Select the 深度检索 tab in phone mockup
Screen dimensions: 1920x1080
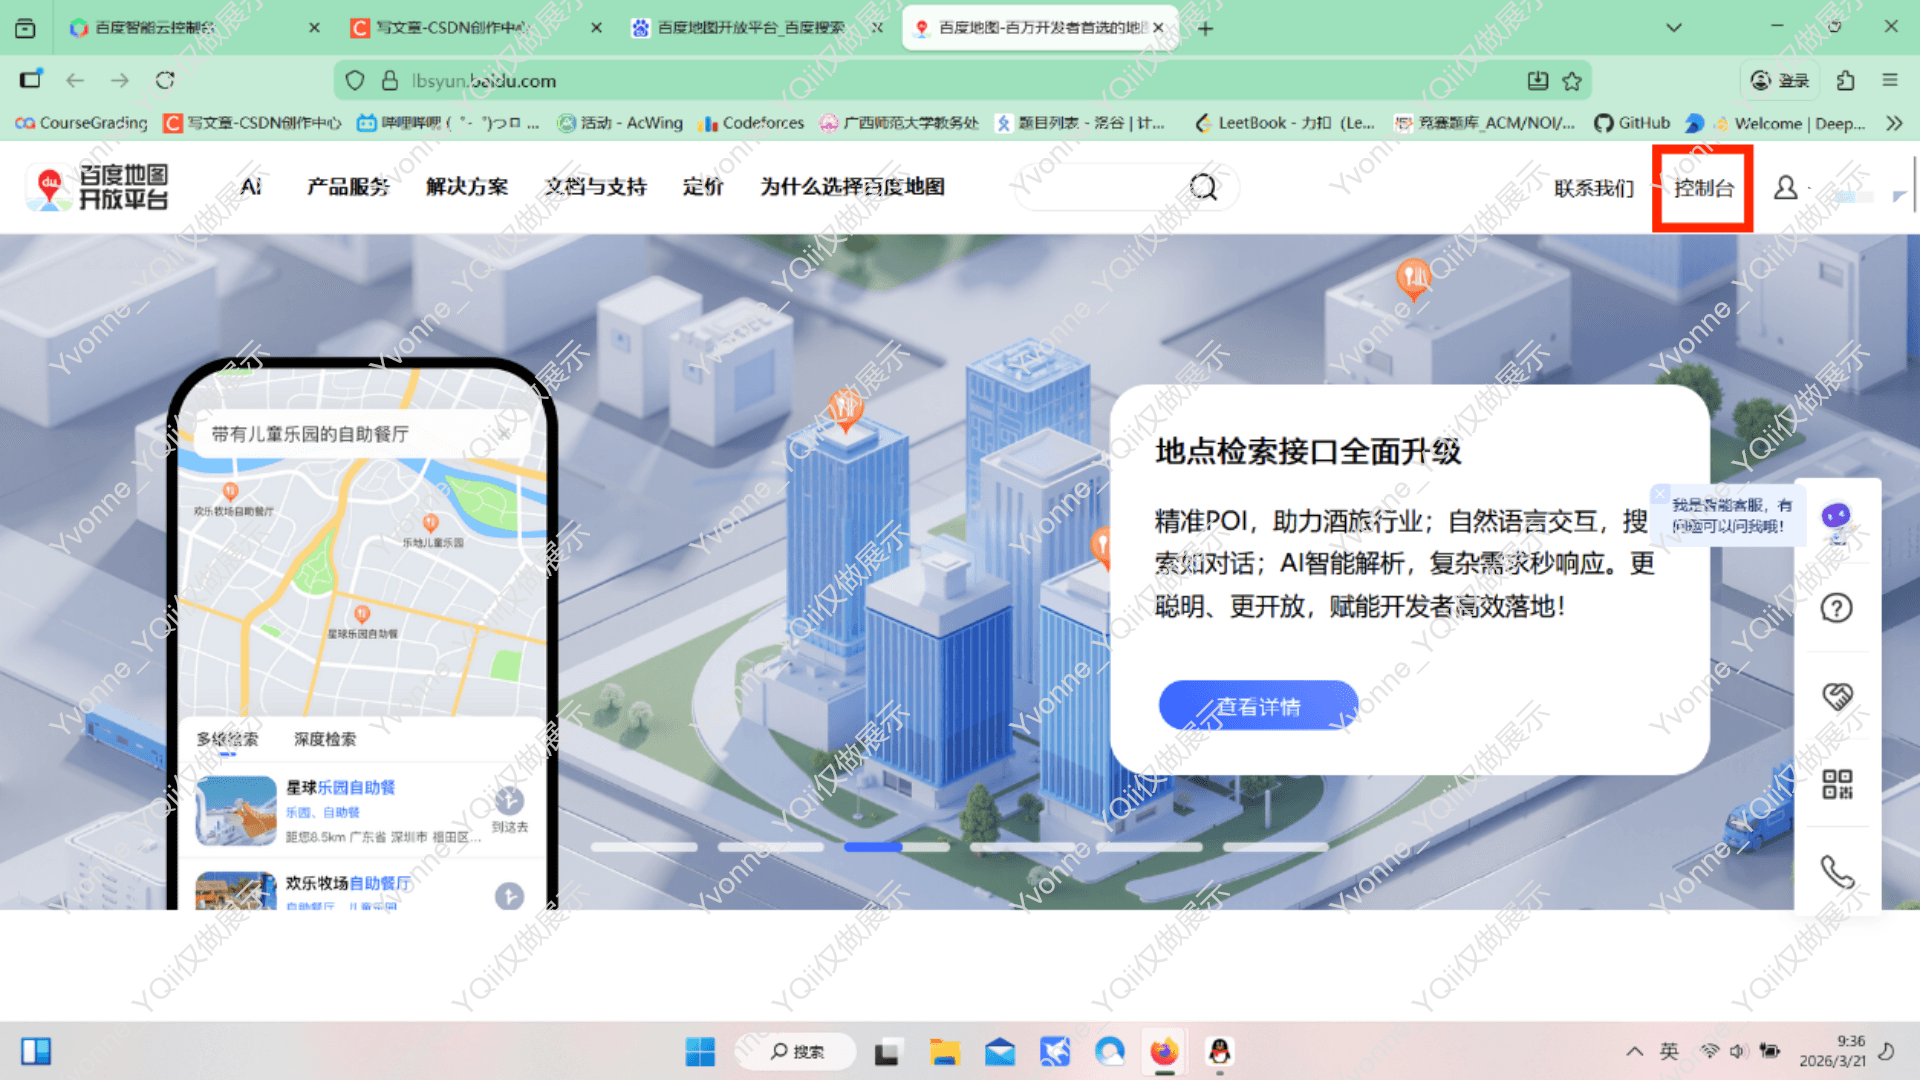pos(325,740)
